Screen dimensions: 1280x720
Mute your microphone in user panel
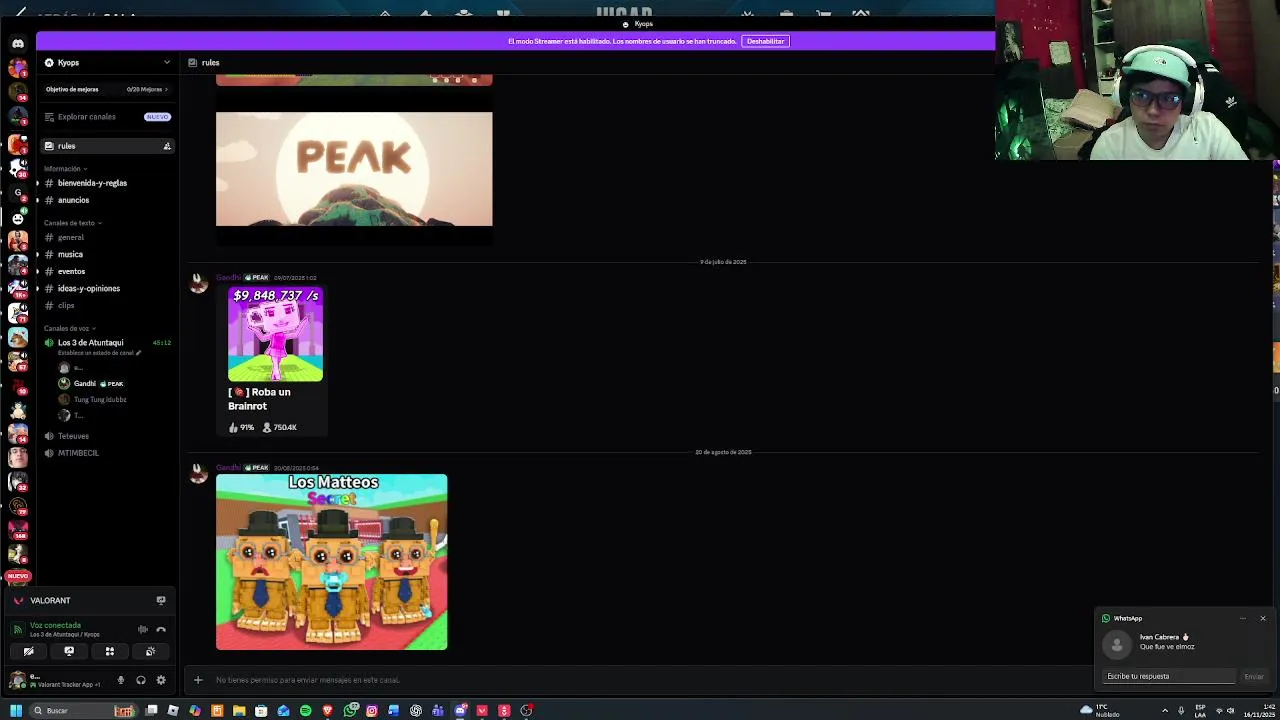(121, 680)
